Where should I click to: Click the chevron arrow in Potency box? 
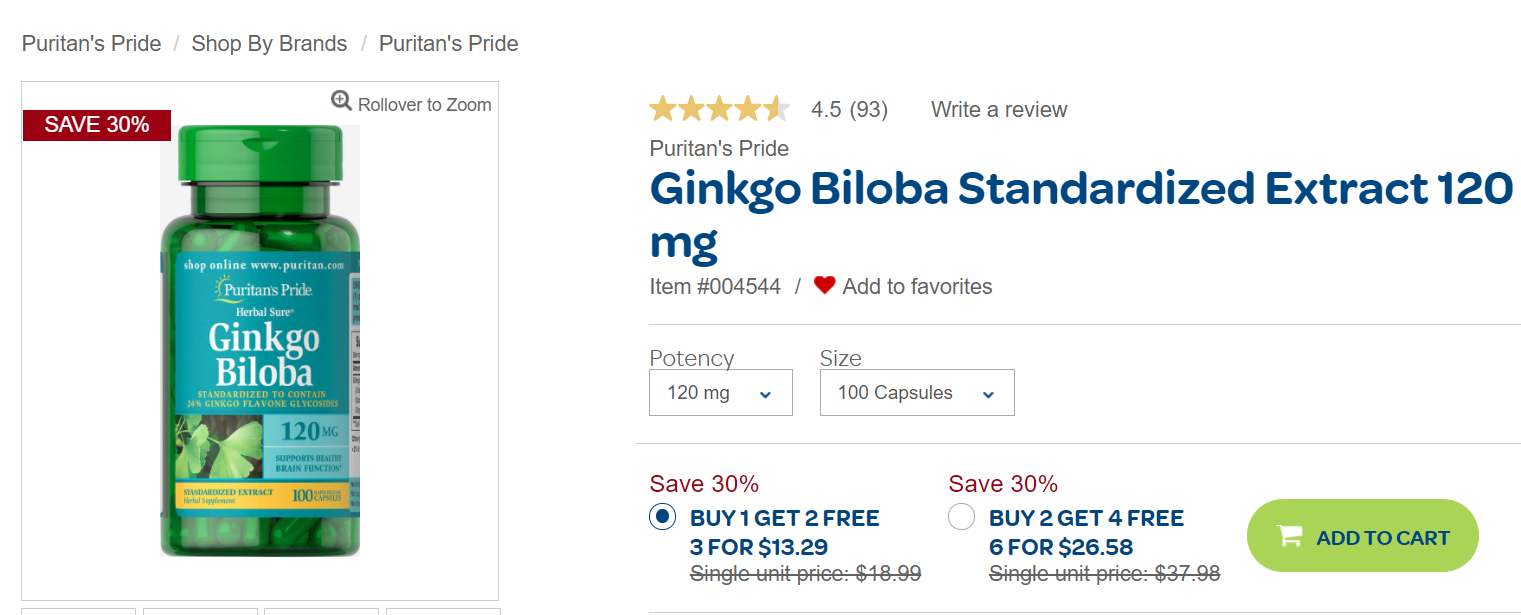pos(766,394)
